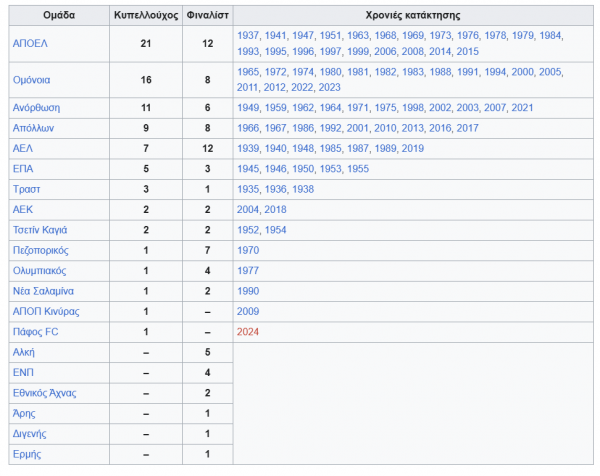Open the Διγενής team link
Image resolution: width=600 pixels, height=476 pixels.
[x=29, y=434]
